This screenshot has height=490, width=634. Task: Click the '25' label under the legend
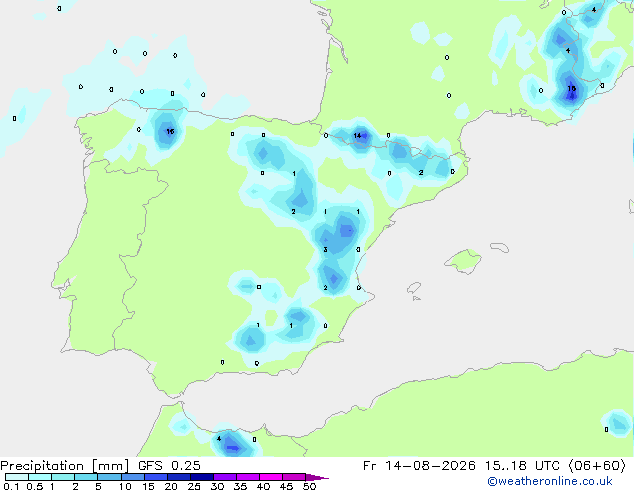[x=194, y=486]
